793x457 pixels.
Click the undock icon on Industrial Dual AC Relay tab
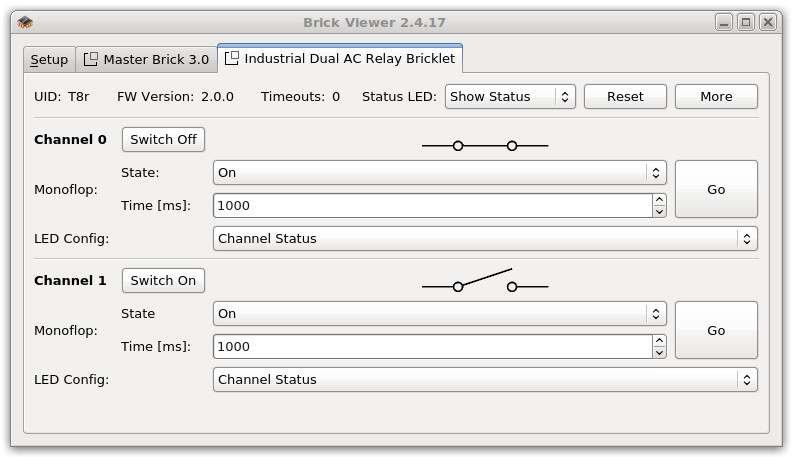click(x=232, y=58)
